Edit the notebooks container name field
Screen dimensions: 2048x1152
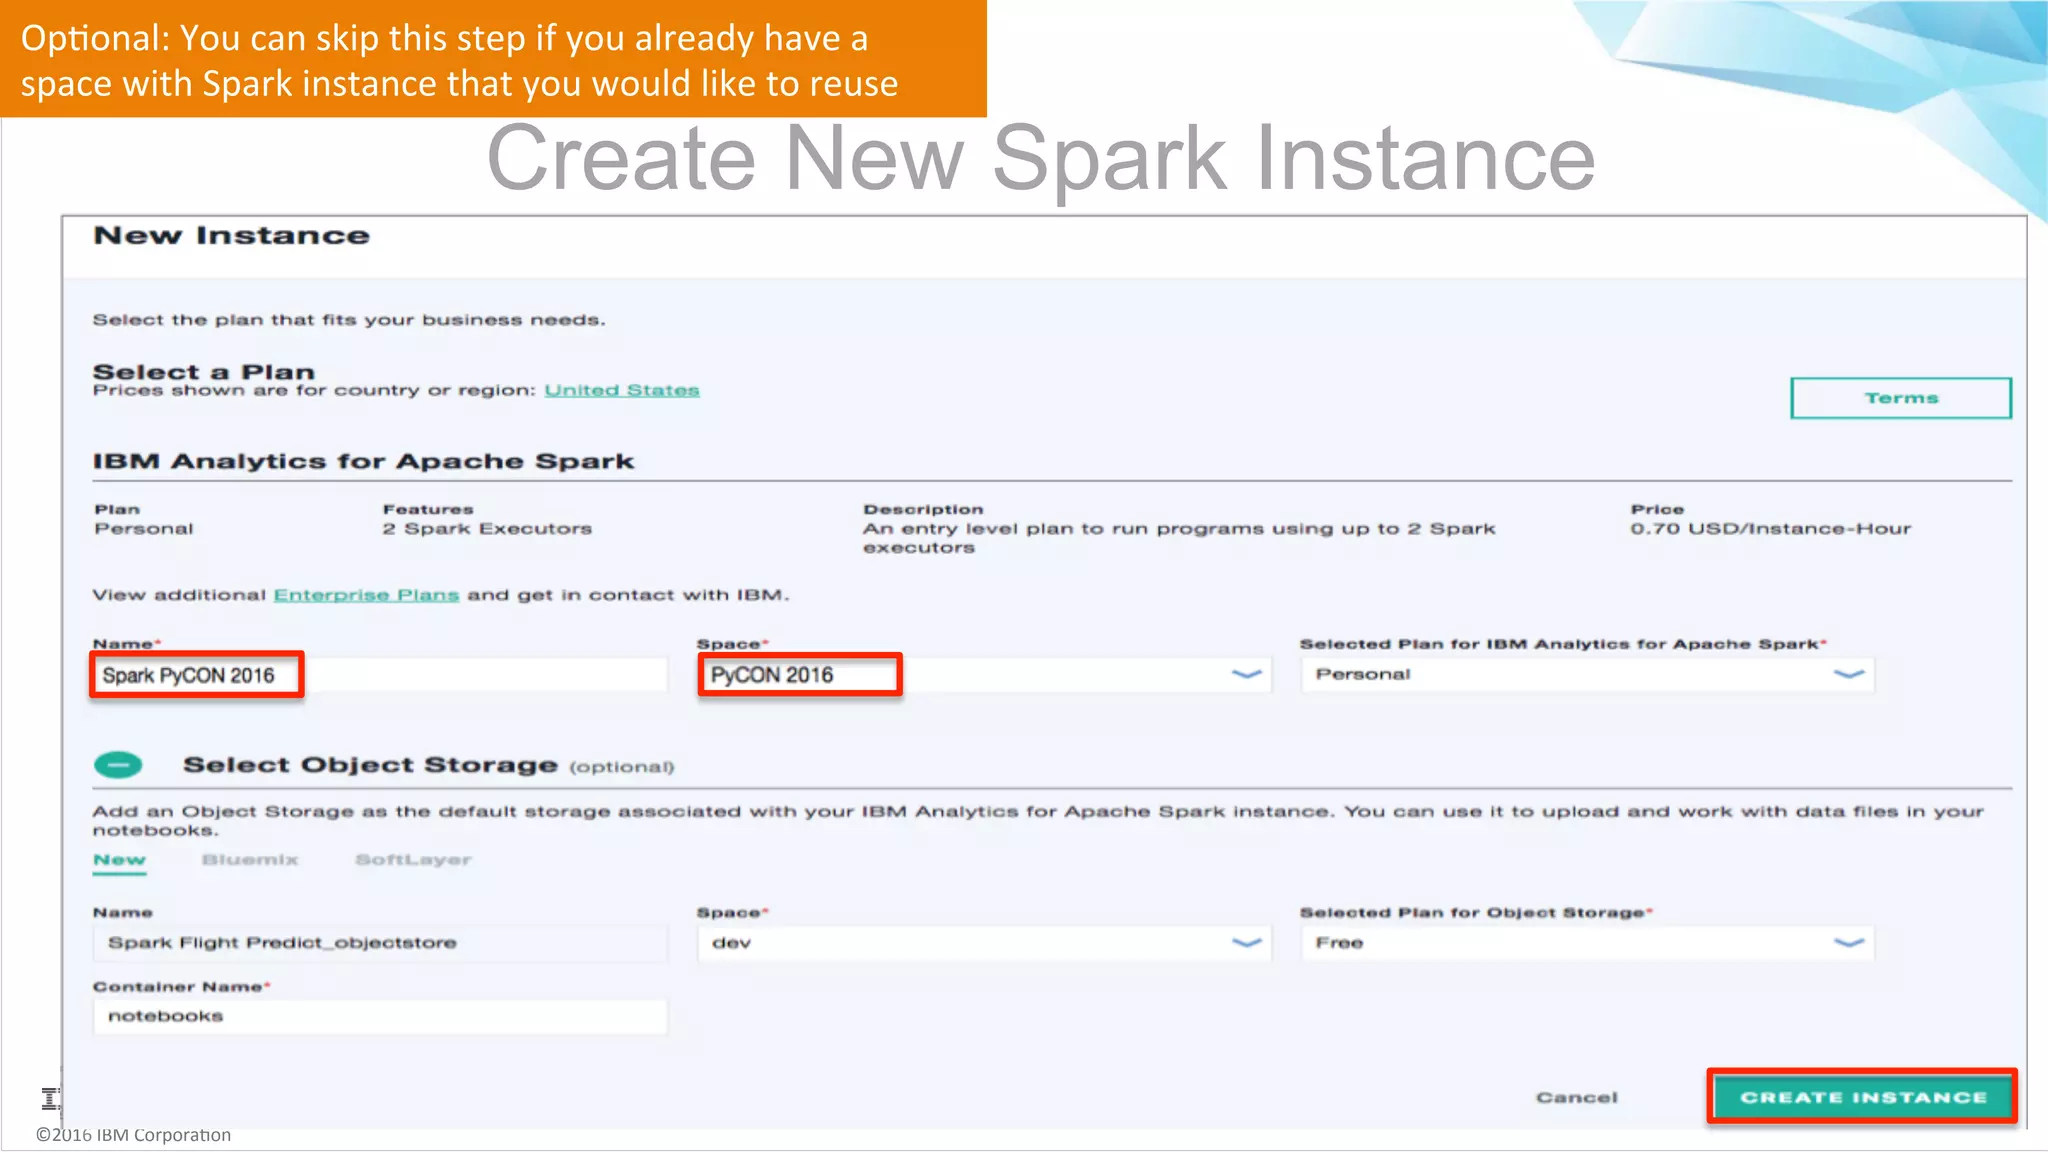pyautogui.click(x=380, y=1016)
